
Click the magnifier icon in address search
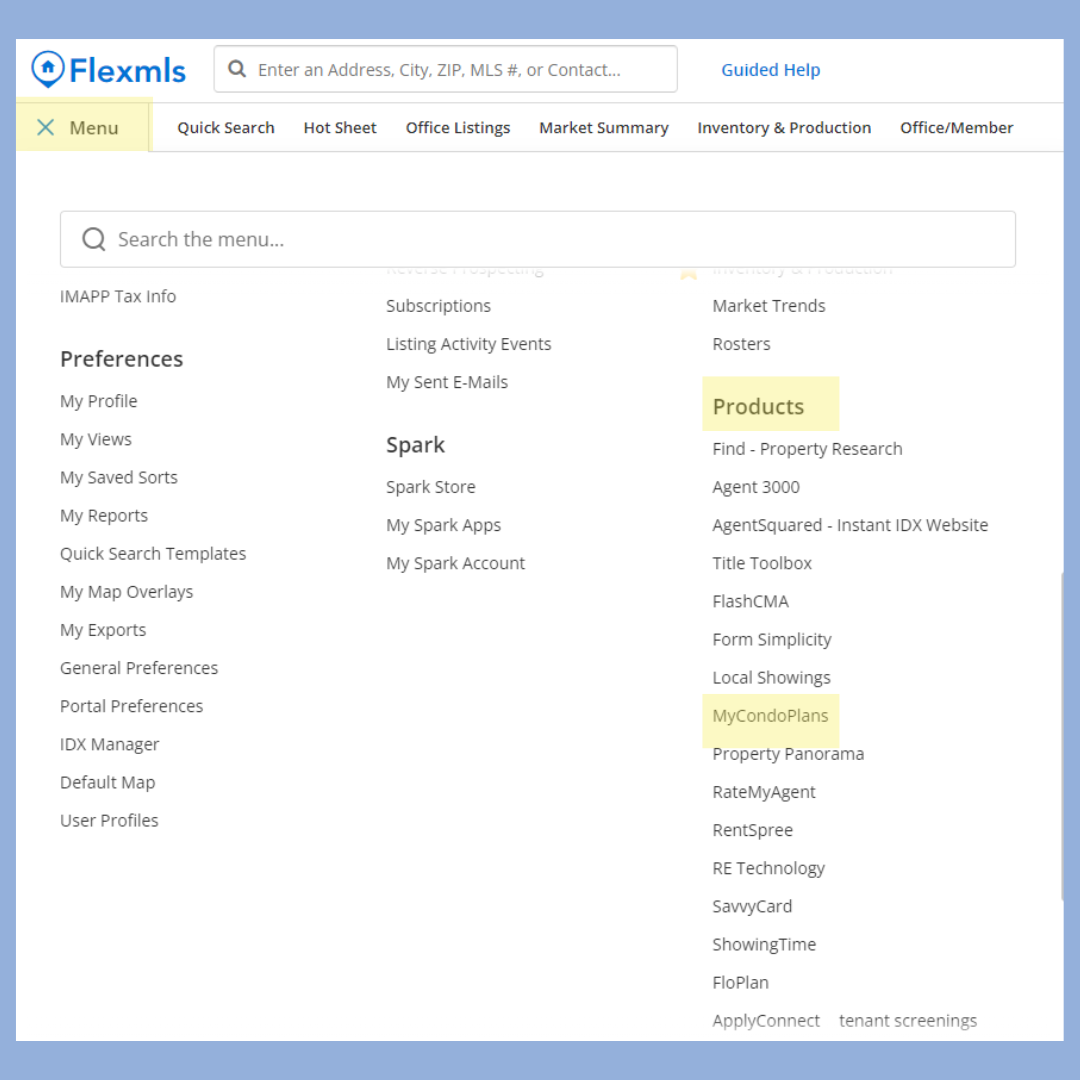pos(237,69)
